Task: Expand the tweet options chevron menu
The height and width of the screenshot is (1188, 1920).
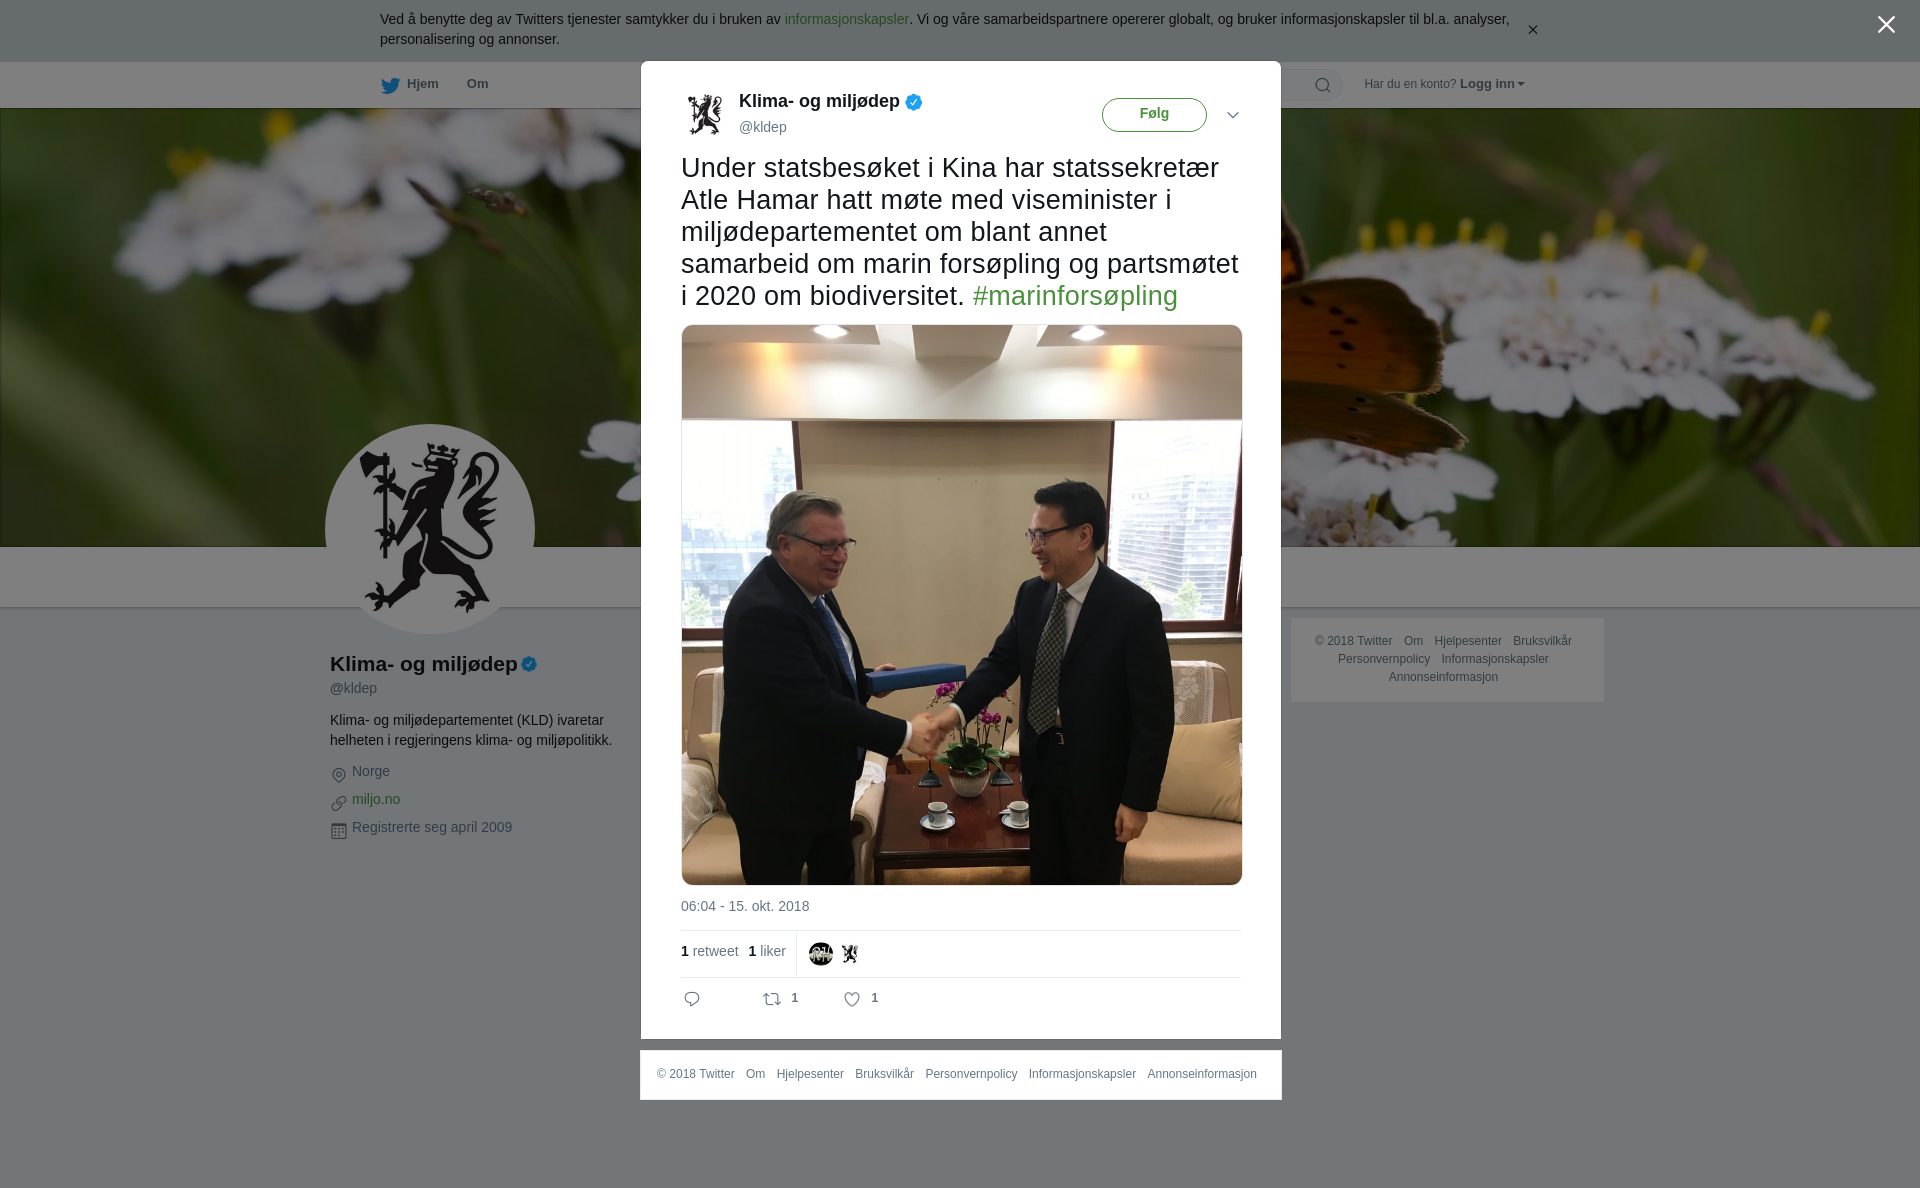Action: pos(1233,115)
